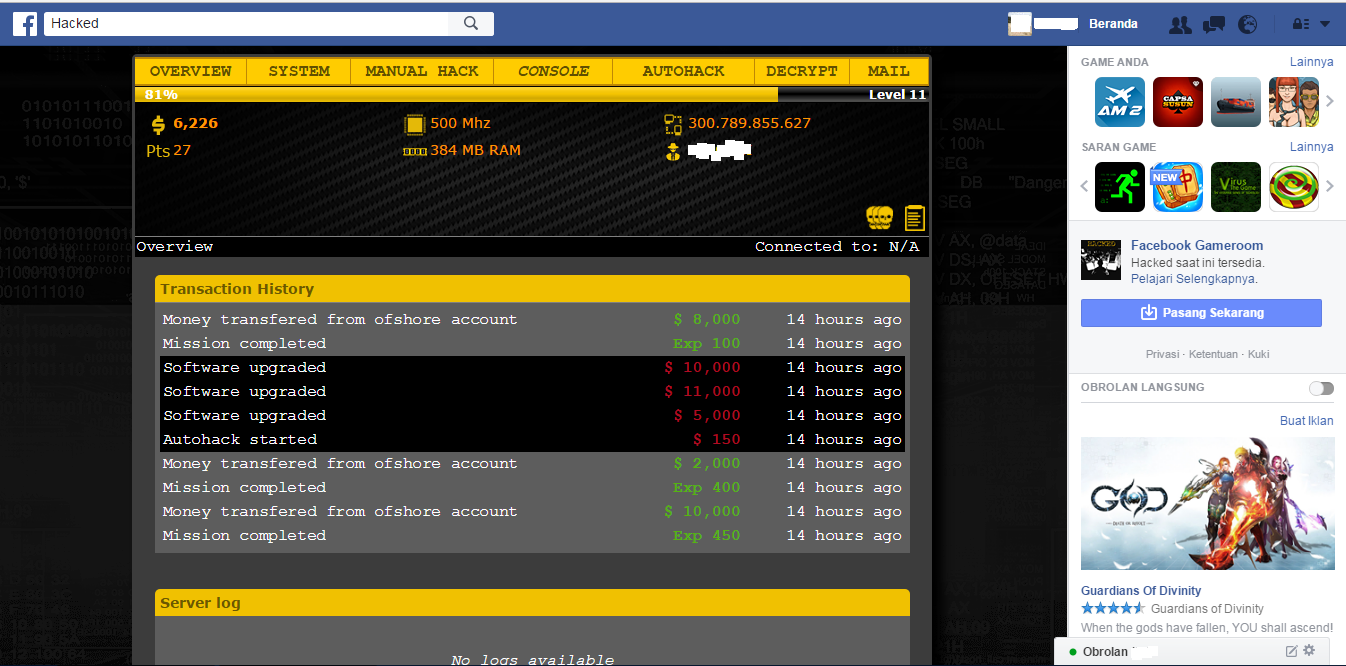Open the Facebook logo home icon

[25, 23]
